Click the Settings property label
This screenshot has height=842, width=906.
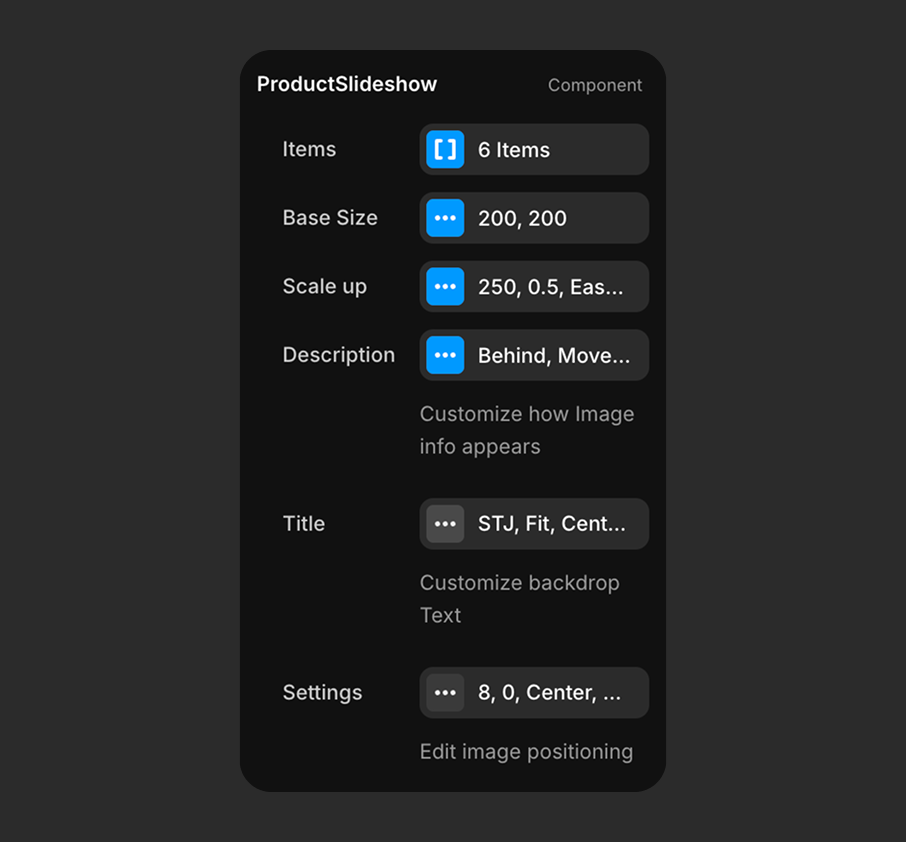click(x=322, y=693)
